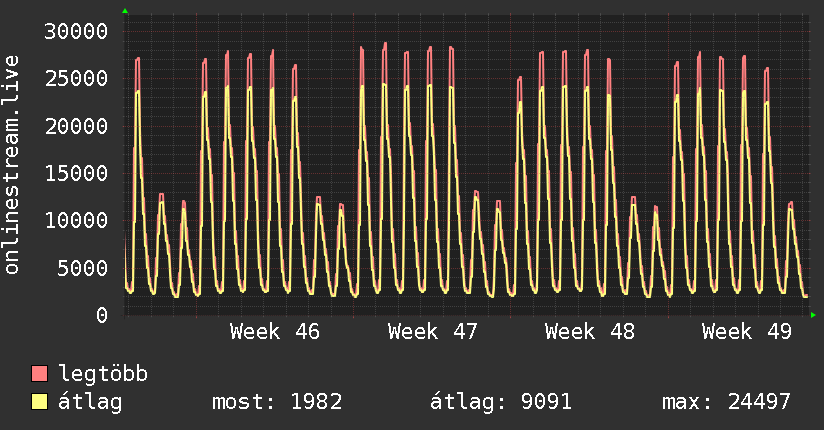The image size is (824, 430).
Task: Click the 'max: 24497' statistic
Action: pyautogui.click(x=726, y=402)
